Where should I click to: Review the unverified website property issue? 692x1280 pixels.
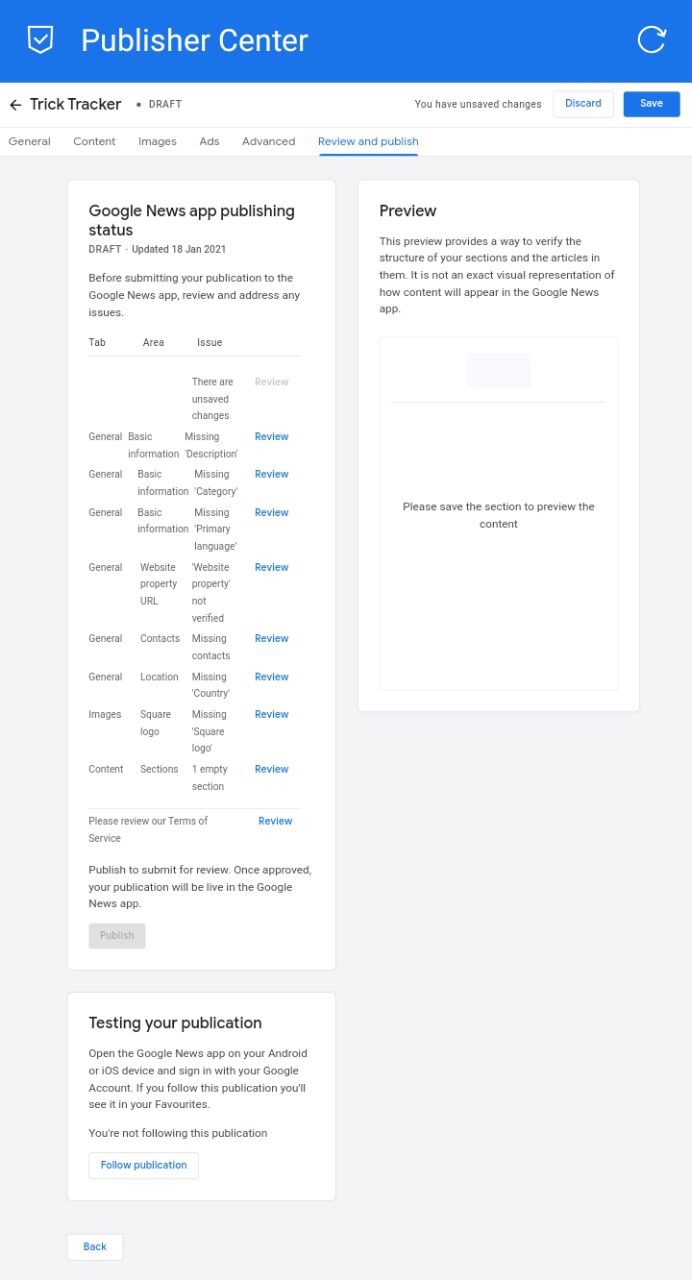(271, 568)
